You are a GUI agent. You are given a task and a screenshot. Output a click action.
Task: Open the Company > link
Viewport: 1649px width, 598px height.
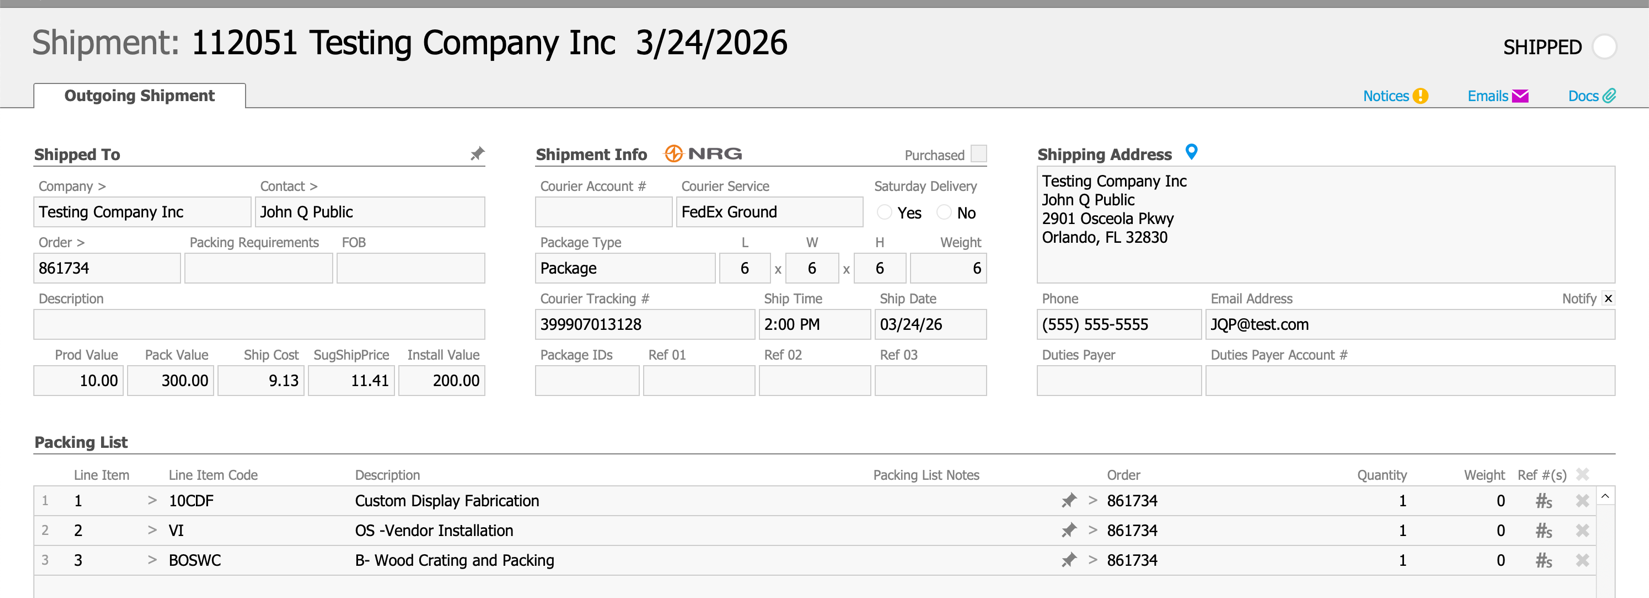tap(72, 186)
